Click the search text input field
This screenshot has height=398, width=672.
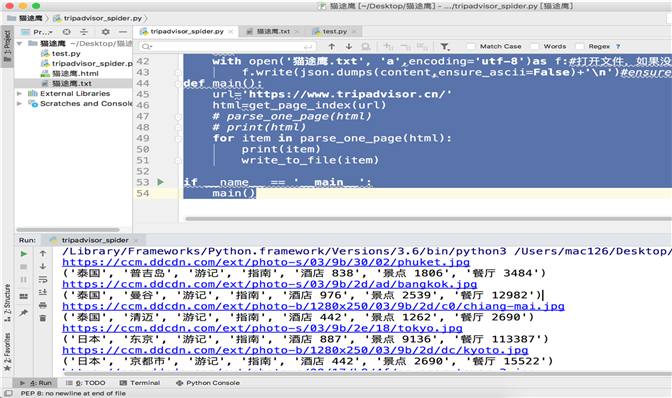point(227,46)
